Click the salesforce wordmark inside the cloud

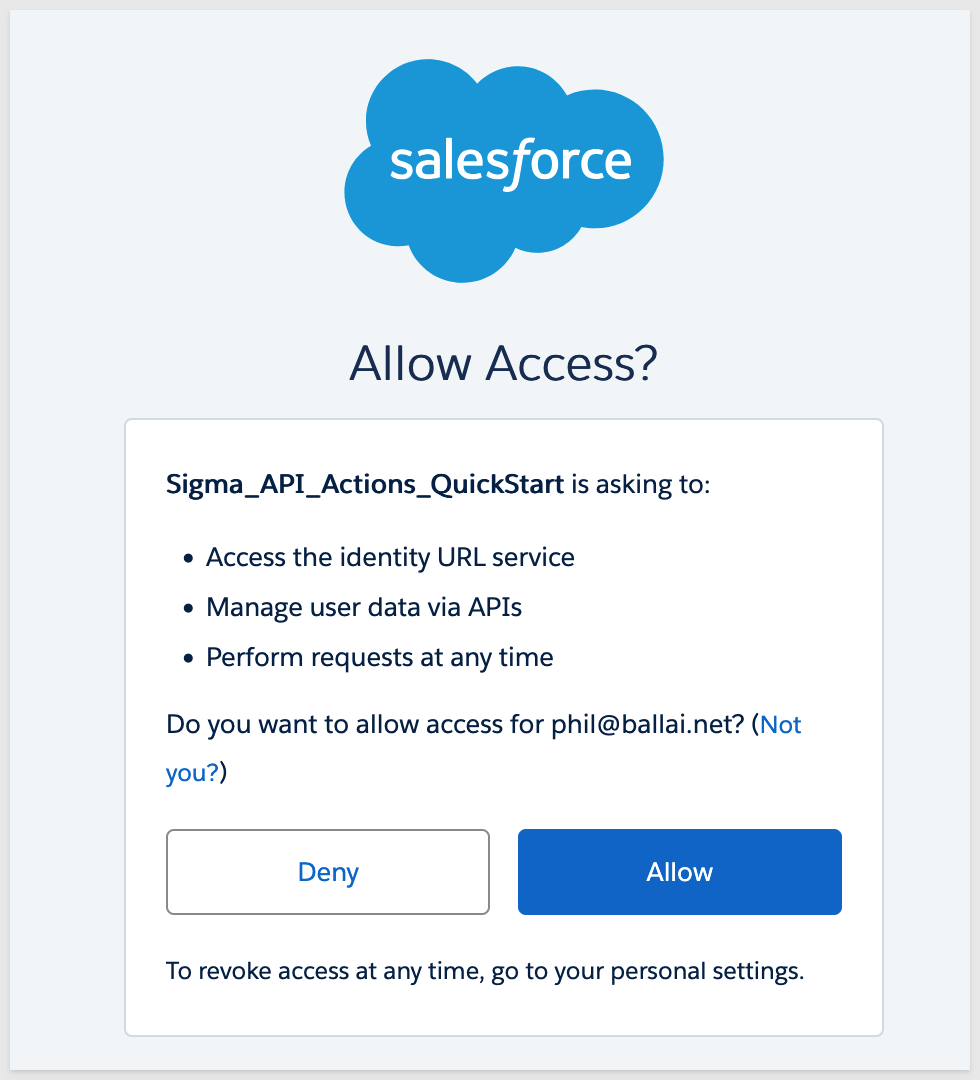click(510, 162)
